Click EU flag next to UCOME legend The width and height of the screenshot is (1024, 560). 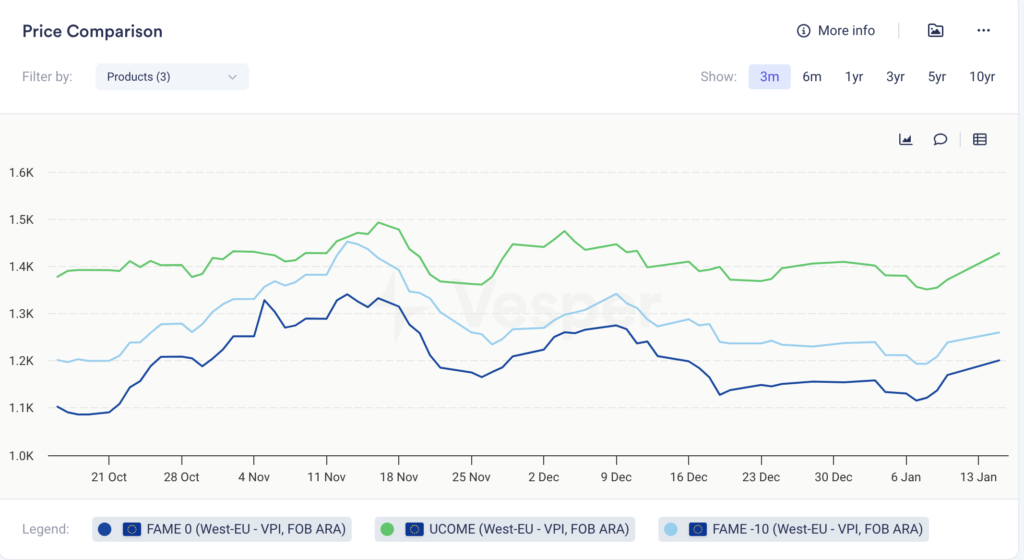coord(414,528)
